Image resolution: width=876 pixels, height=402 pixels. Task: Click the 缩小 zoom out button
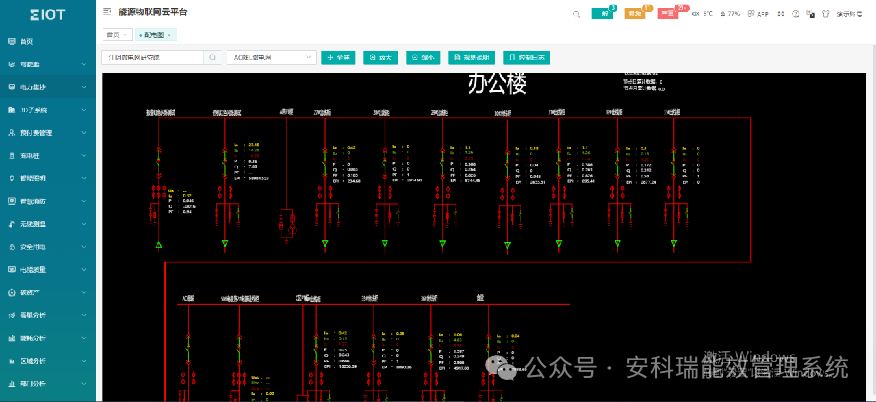(423, 58)
